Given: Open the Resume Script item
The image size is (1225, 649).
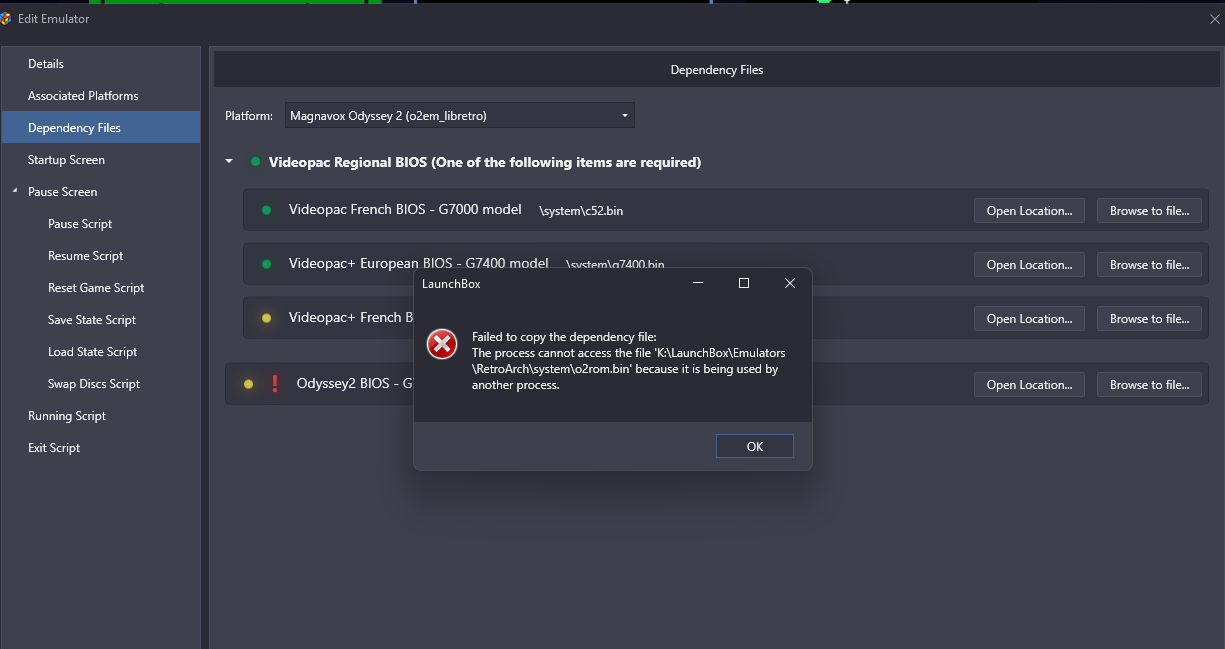Looking at the screenshot, I should click(x=86, y=256).
